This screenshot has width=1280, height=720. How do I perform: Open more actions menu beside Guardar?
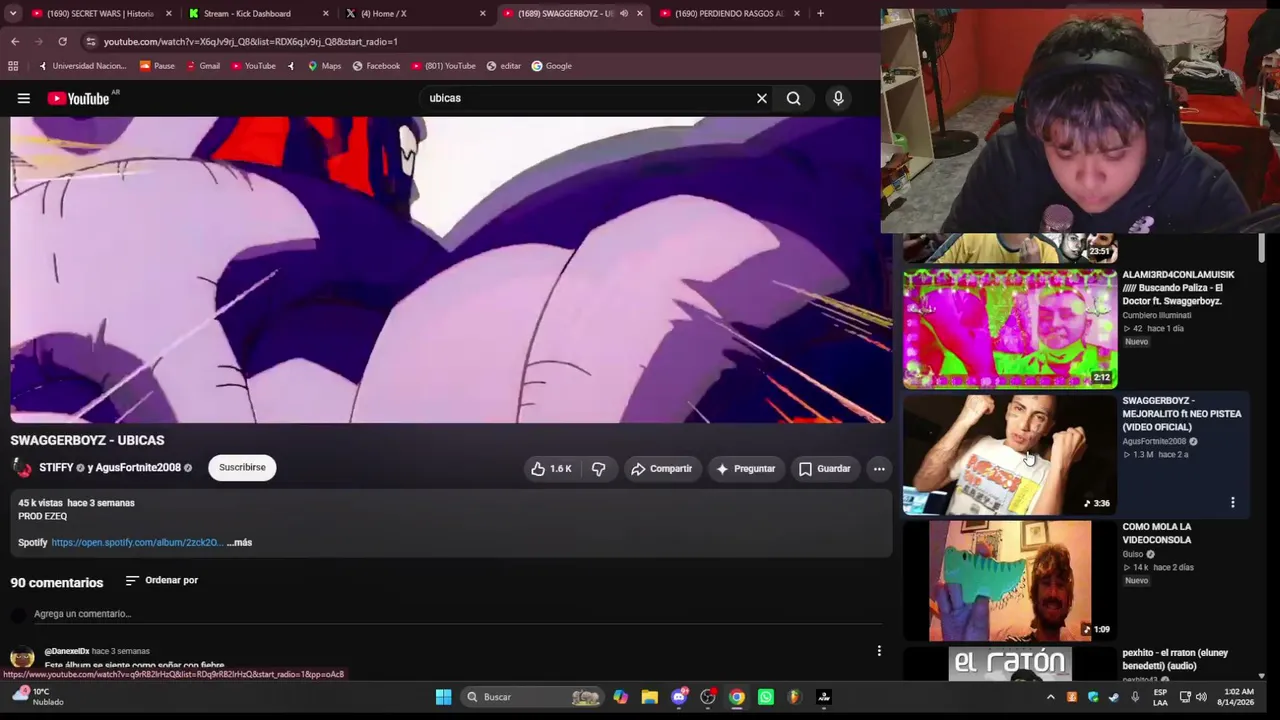pyautogui.click(x=879, y=468)
